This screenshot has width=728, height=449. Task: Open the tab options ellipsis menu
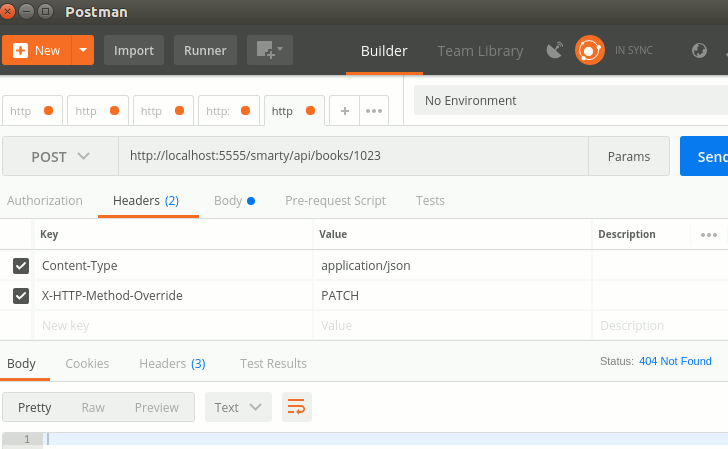(x=375, y=111)
